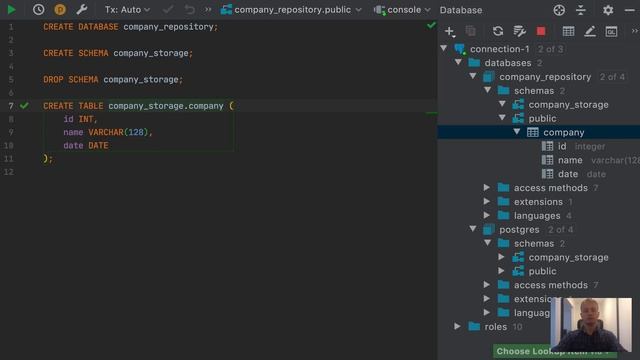This screenshot has height=360, width=640.
Task: Click the red stop square to disconnect
Action: [x=541, y=31]
